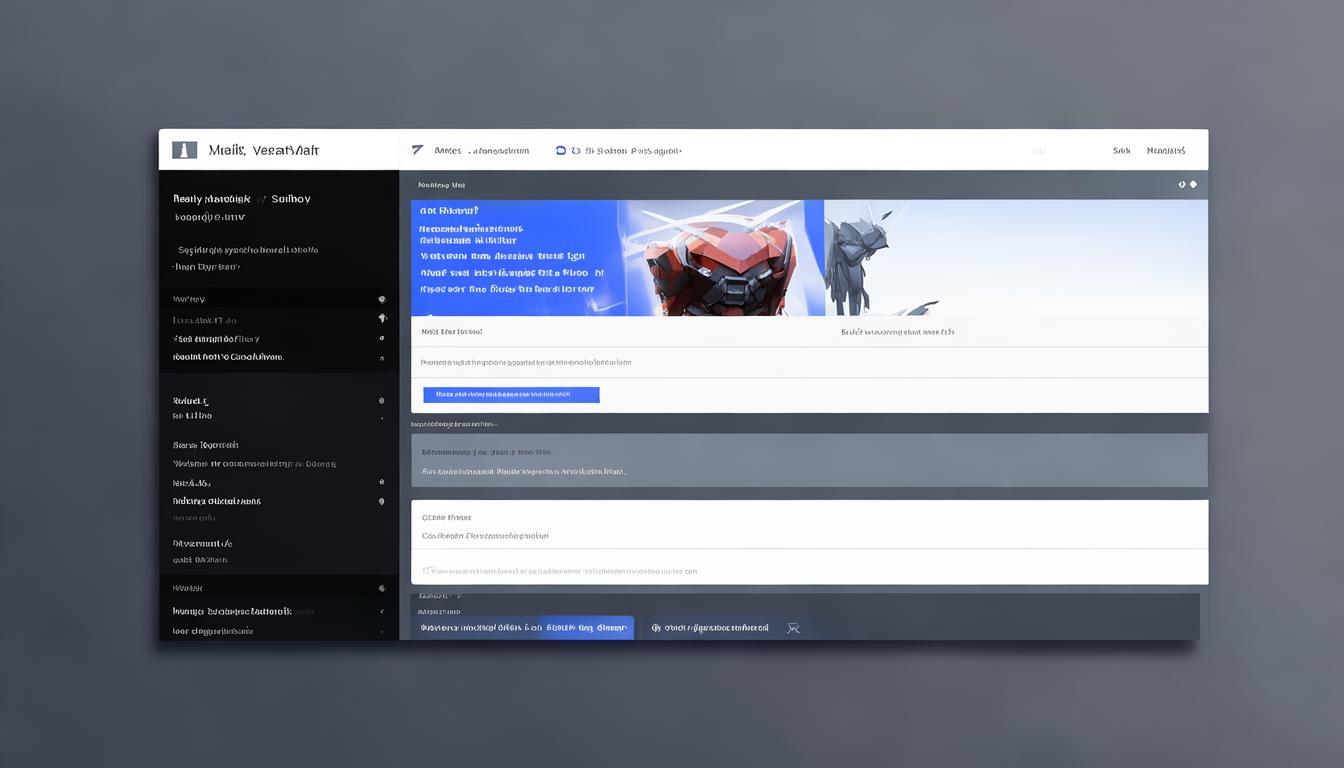Click the white diamond icon in panel header
1344x768 pixels.
[x=1193, y=184]
